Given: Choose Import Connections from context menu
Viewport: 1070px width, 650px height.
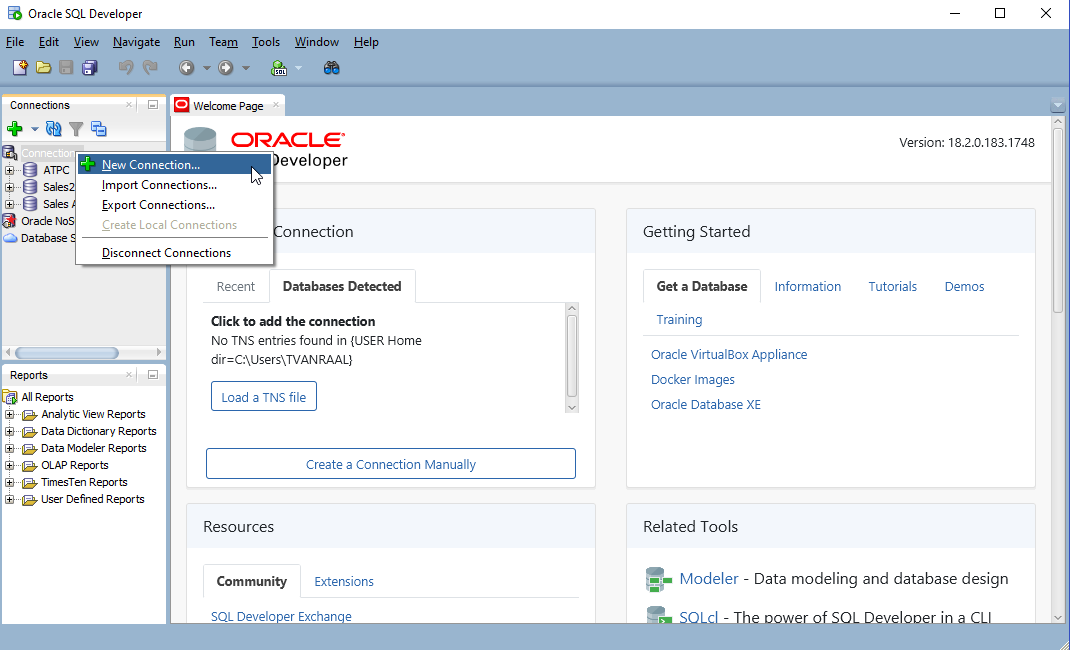Looking at the screenshot, I should pos(175,185).
